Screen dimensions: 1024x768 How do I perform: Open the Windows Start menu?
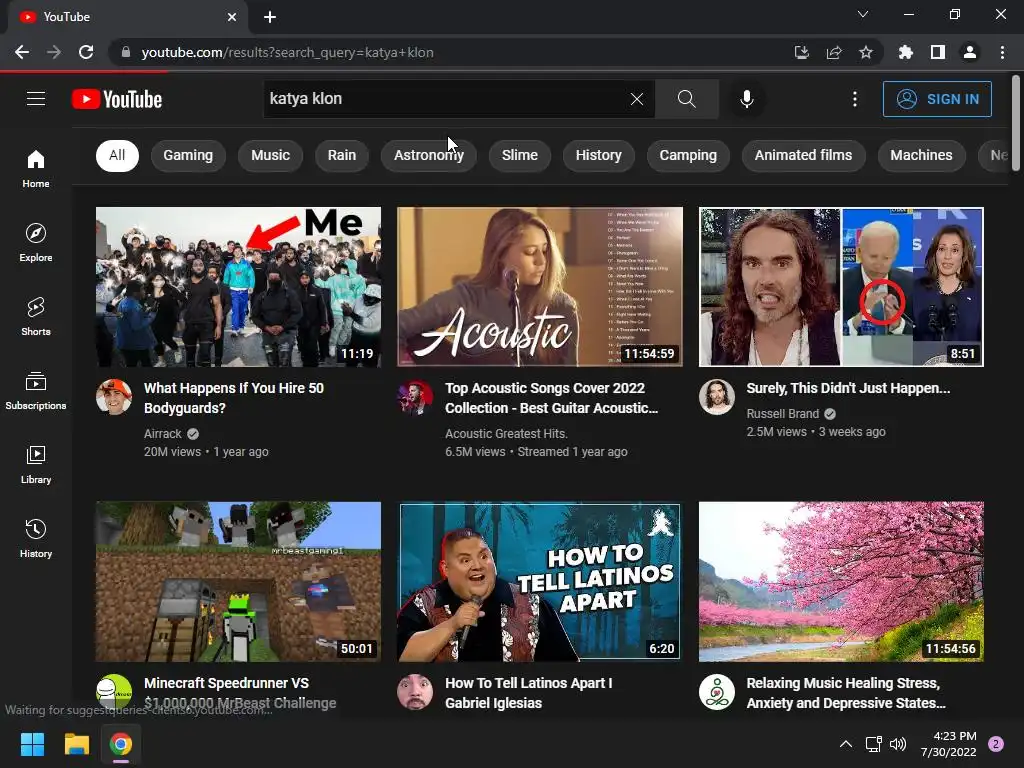32,744
